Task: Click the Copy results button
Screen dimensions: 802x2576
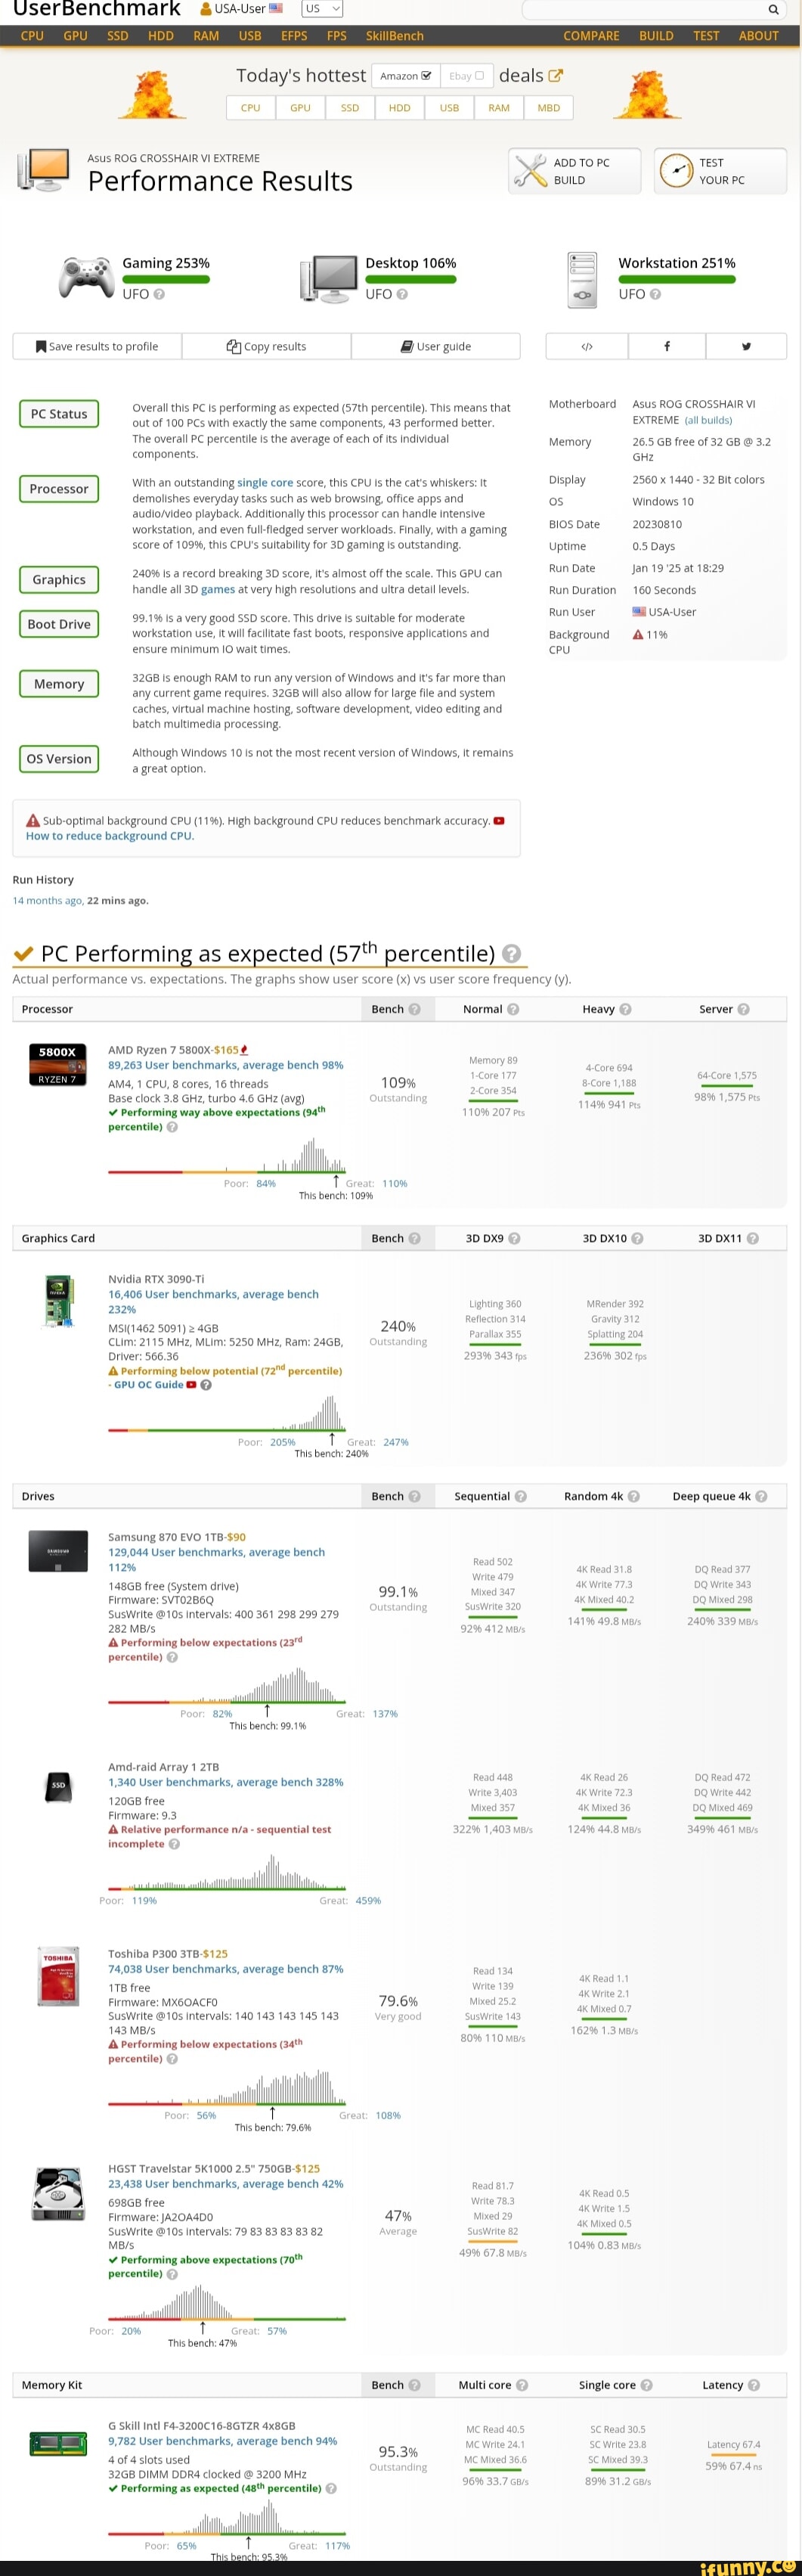Action: tap(267, 346)
